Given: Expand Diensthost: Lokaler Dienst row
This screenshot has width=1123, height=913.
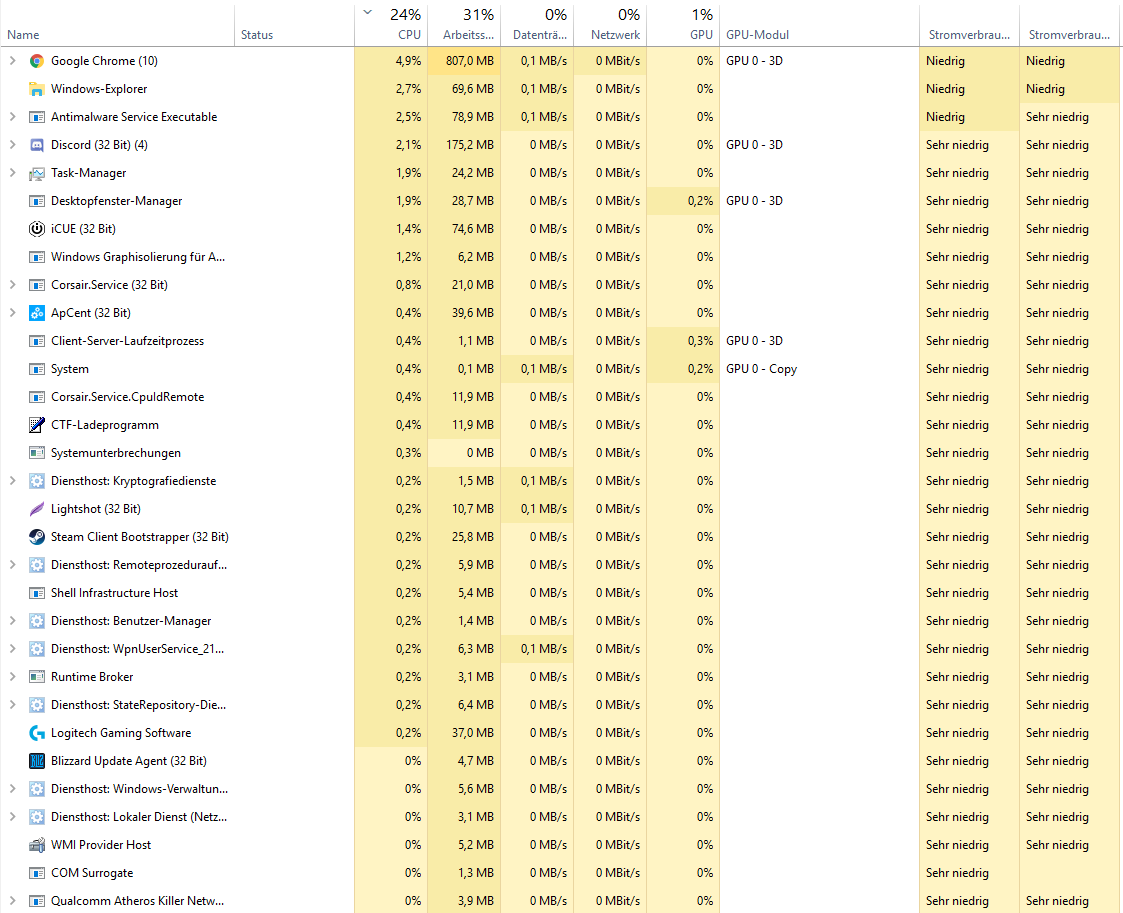Looking at the screenshot, I should click(12, 817).
